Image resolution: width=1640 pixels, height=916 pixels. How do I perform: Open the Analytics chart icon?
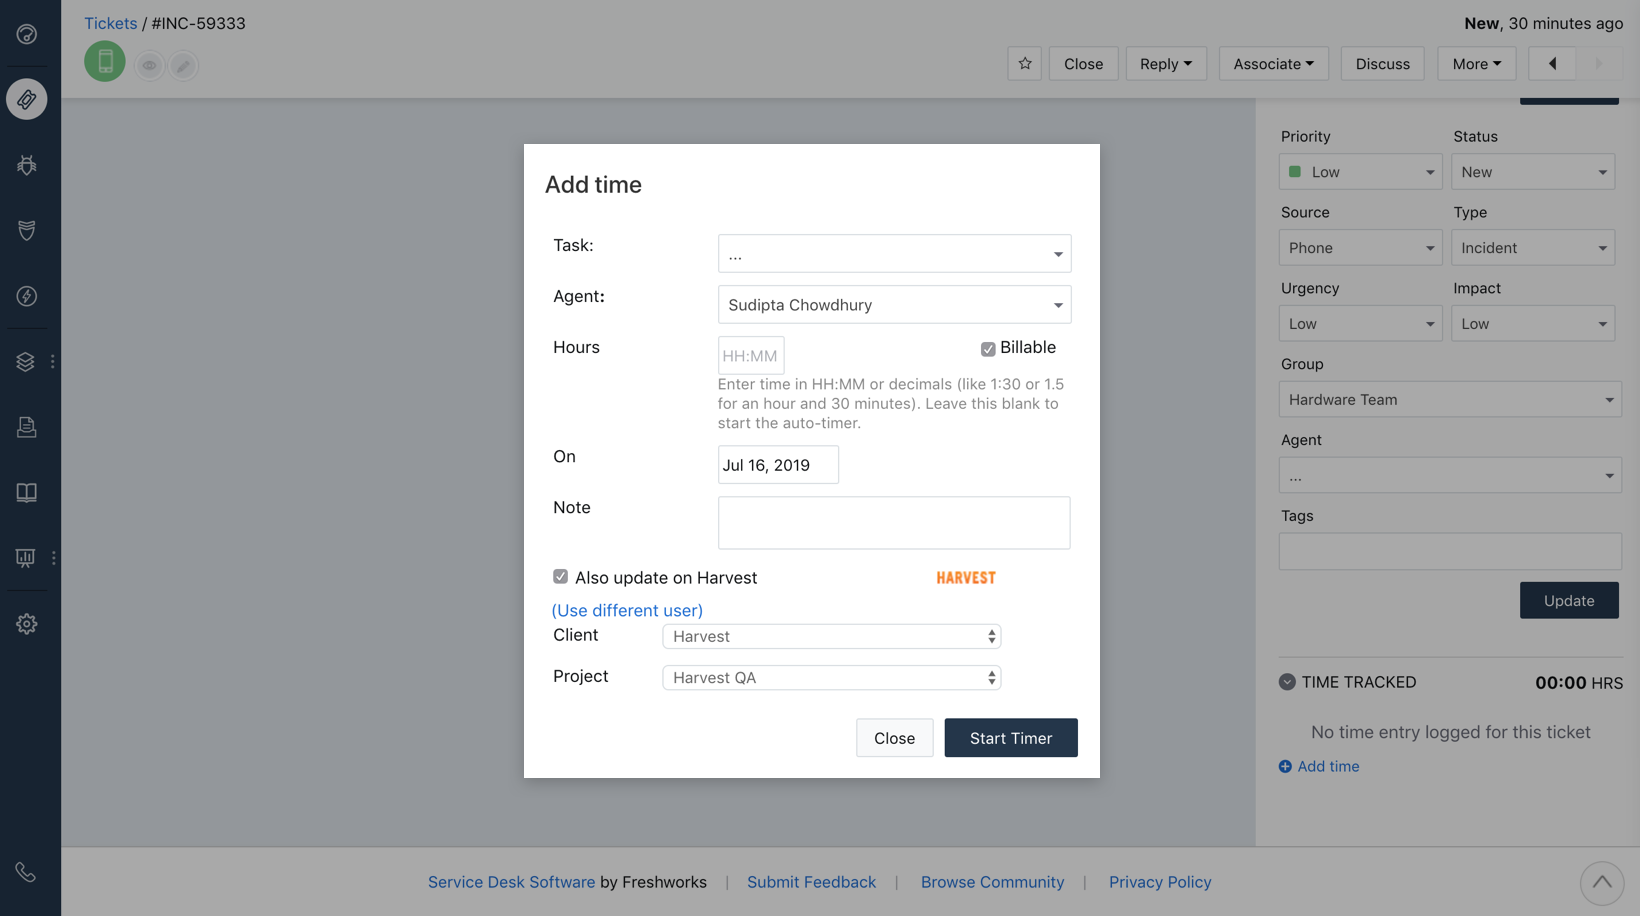click(24, 558)
